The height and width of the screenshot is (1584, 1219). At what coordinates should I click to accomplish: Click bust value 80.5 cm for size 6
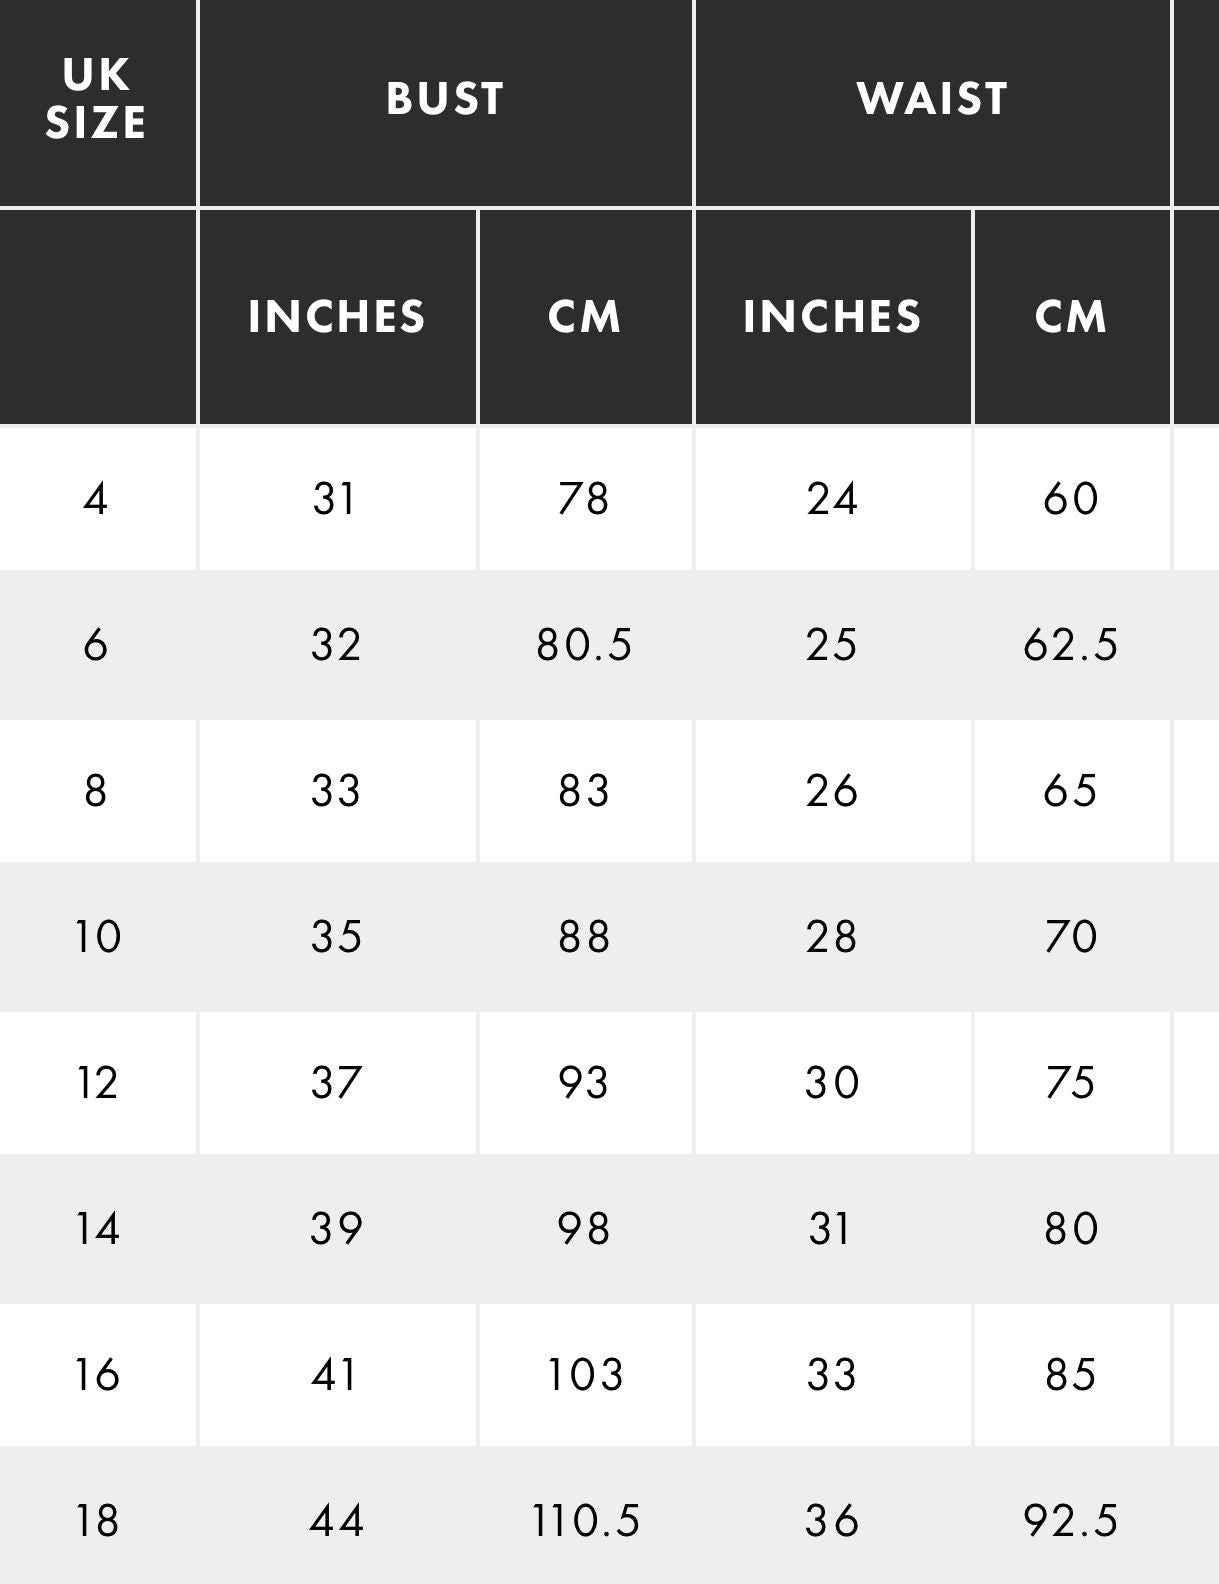tap(584, 645)
